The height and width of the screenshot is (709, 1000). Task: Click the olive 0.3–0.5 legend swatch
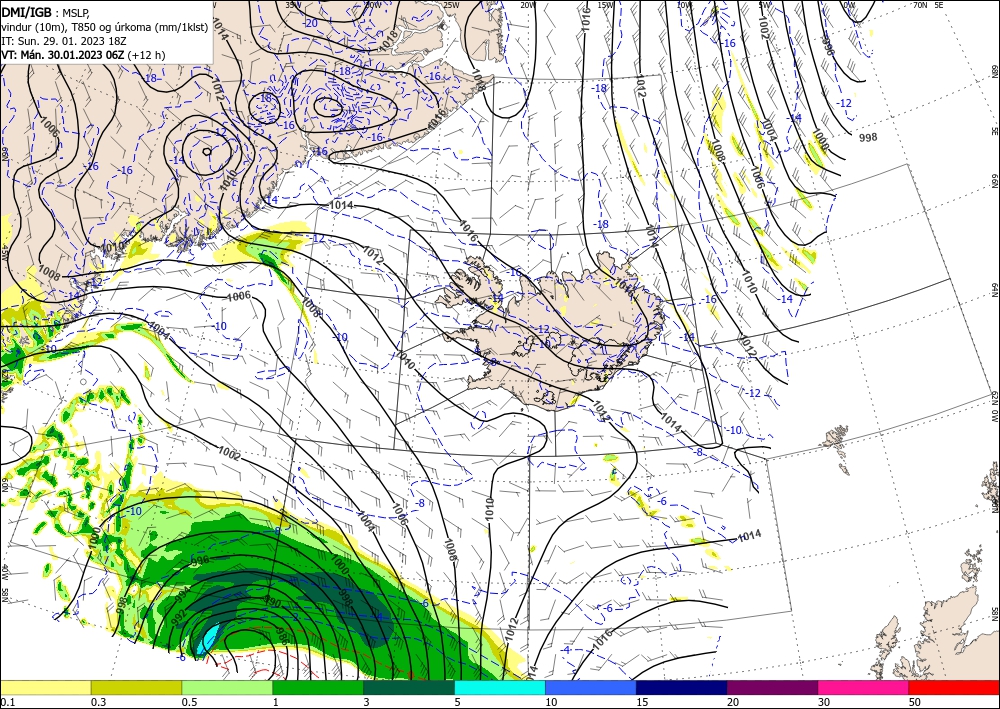click(x=136, y=687)
